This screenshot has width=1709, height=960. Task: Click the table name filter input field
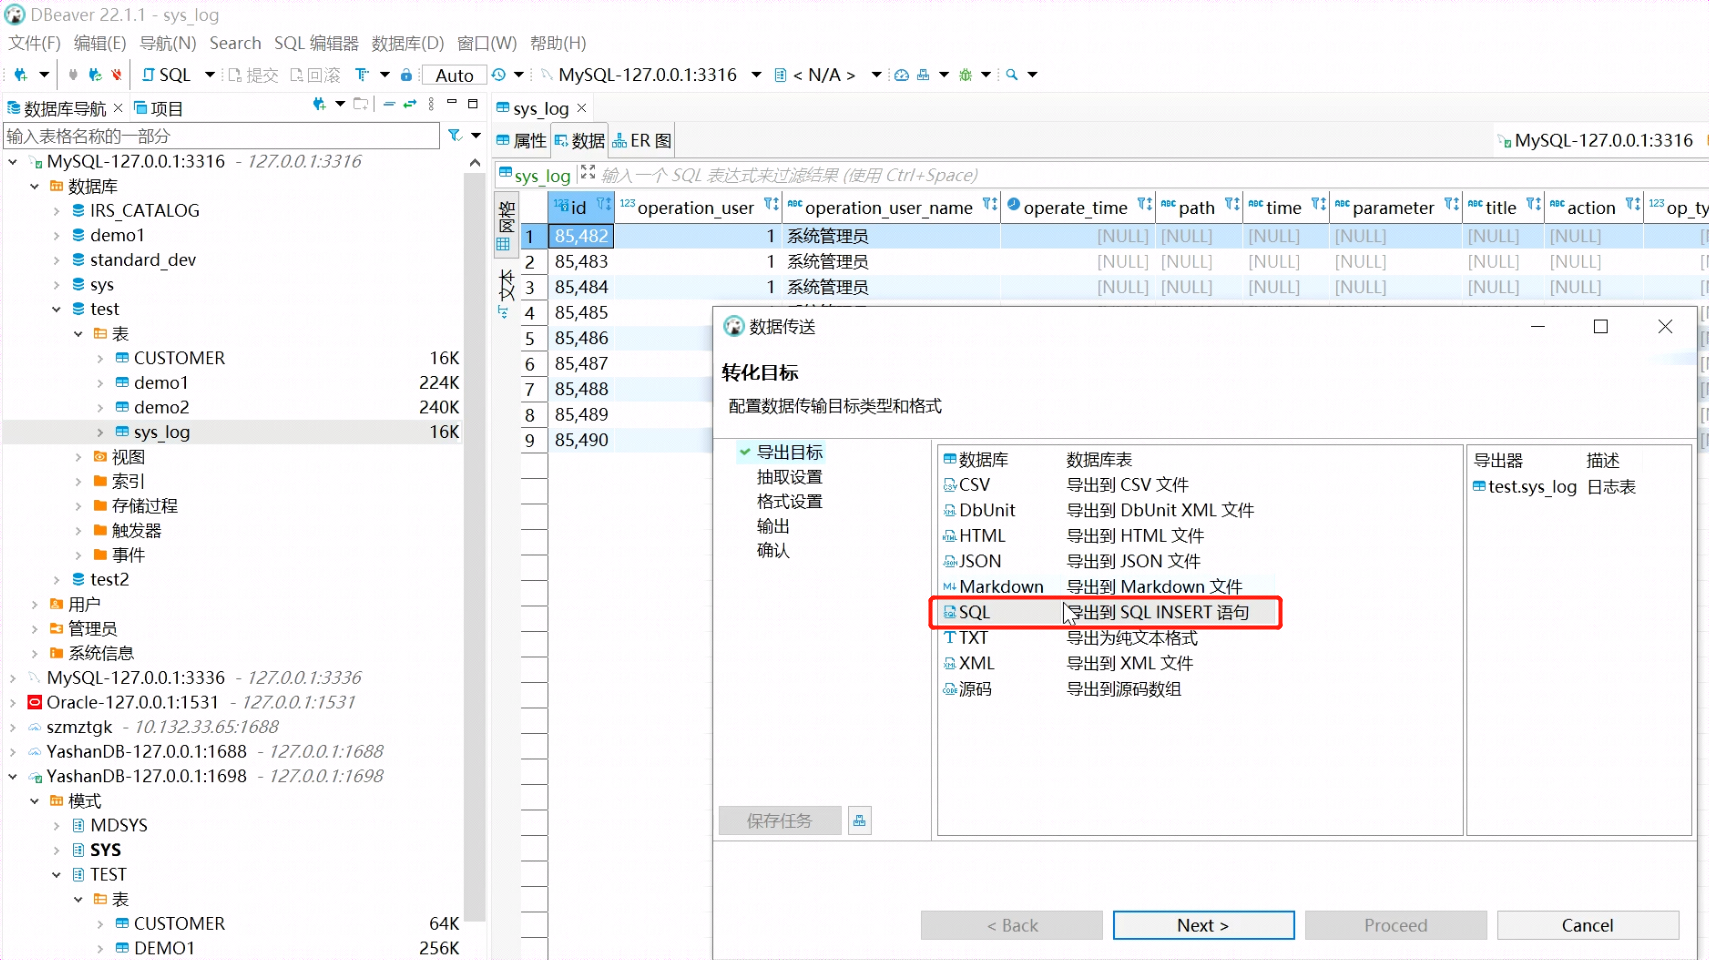(x=221, y=136)
